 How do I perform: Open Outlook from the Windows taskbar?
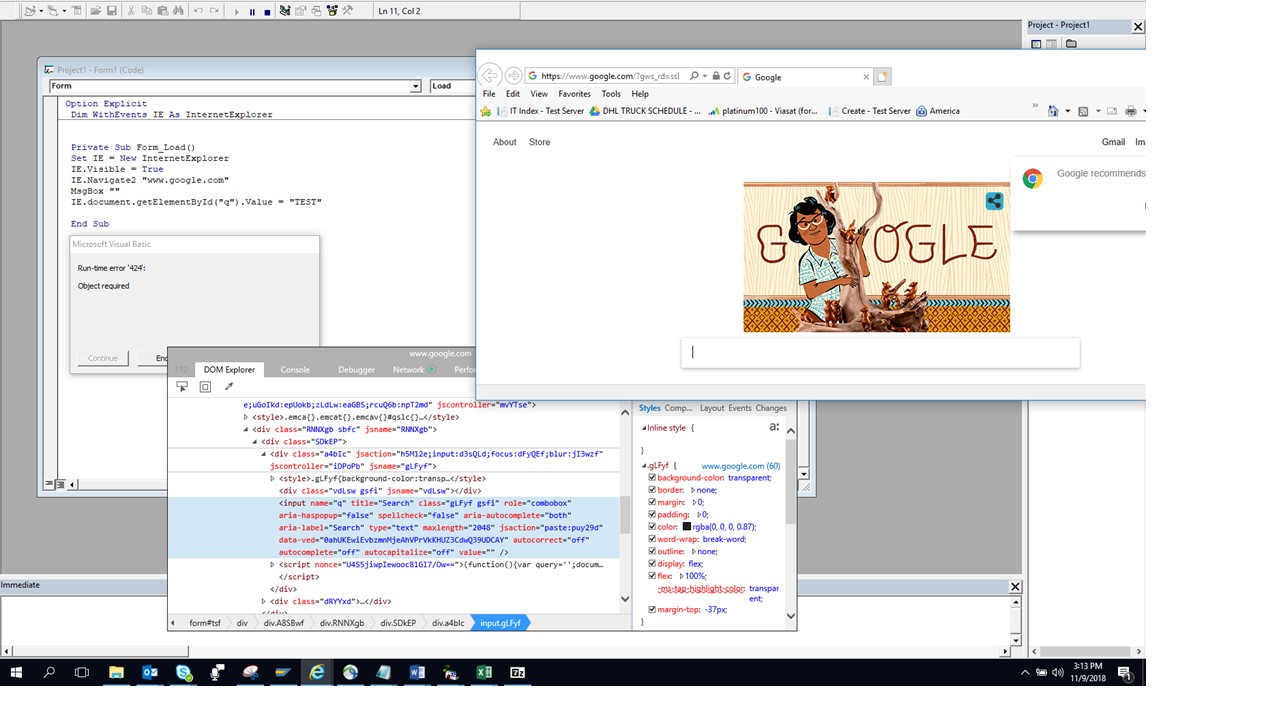(150, 673)
